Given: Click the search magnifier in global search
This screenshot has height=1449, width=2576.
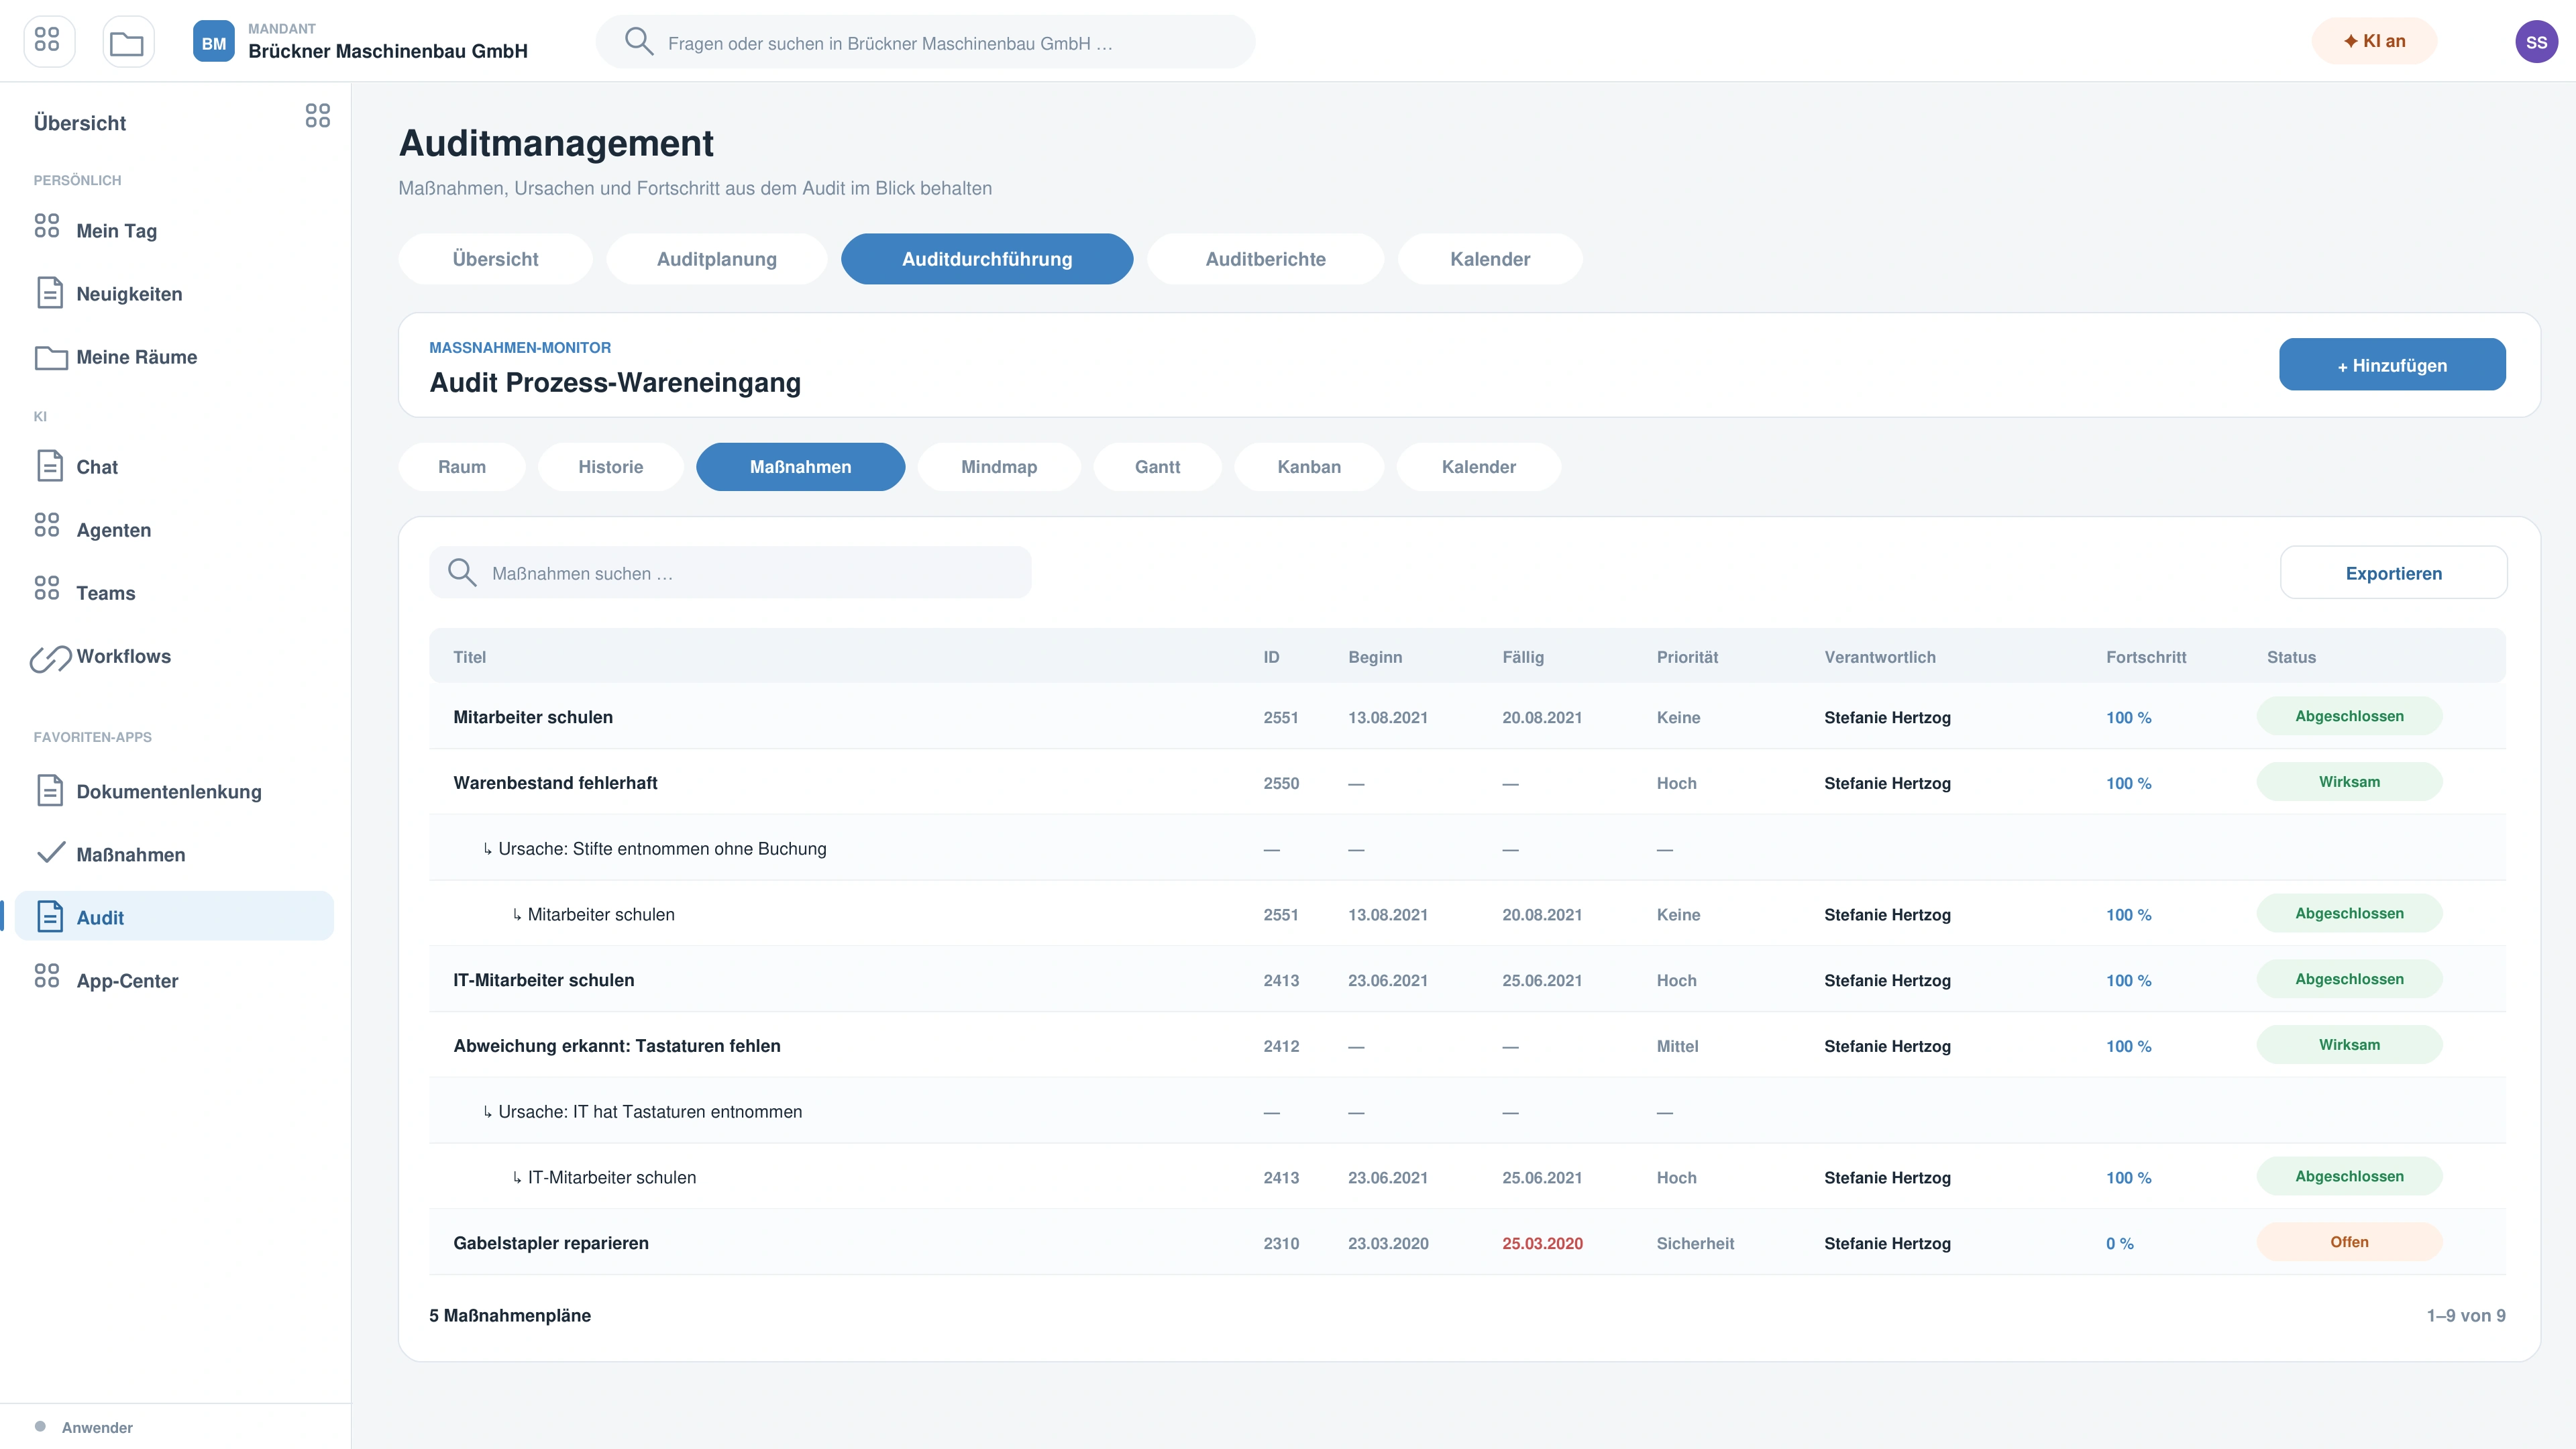Looking at the screenshot, I should pyautogui.click(x=639, y=41).
